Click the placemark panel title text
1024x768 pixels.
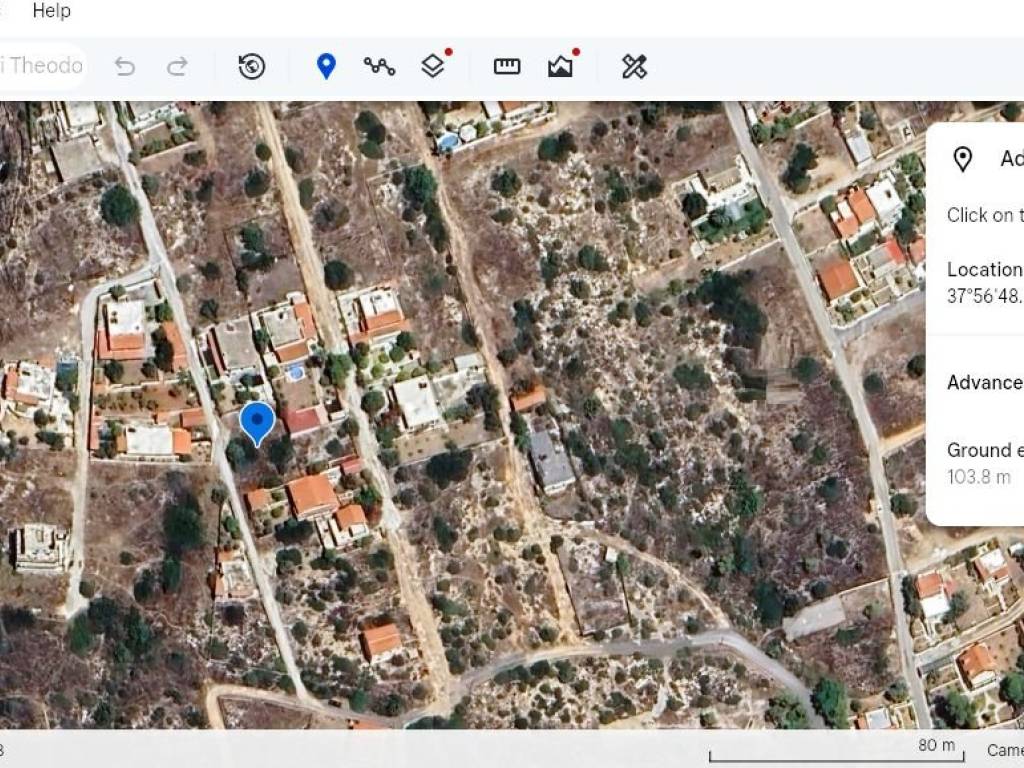pyautogui.click(x=1010, y=159)
